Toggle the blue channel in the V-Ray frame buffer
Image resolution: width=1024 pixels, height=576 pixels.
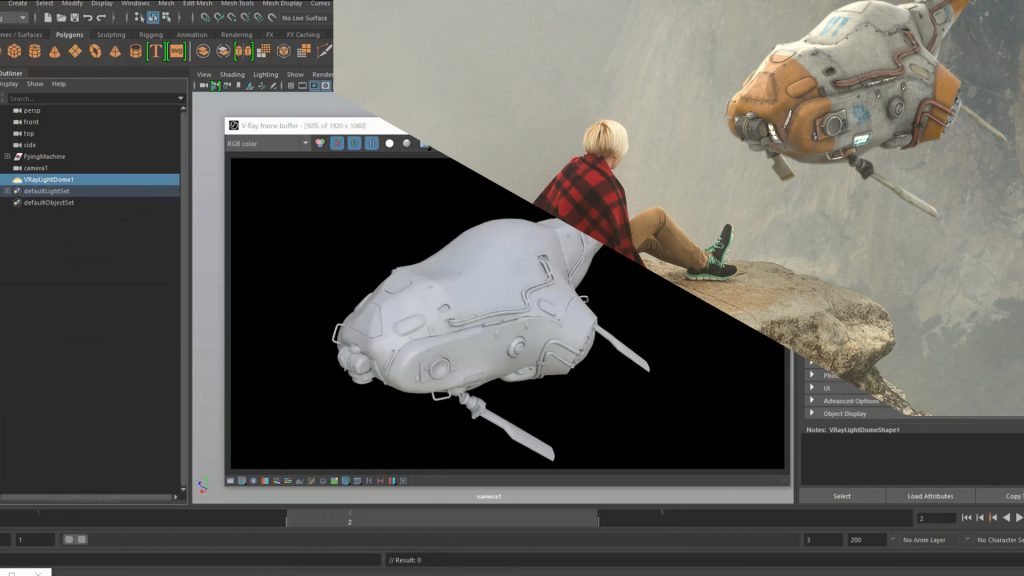pyautogui.click(x=372, y=143)
